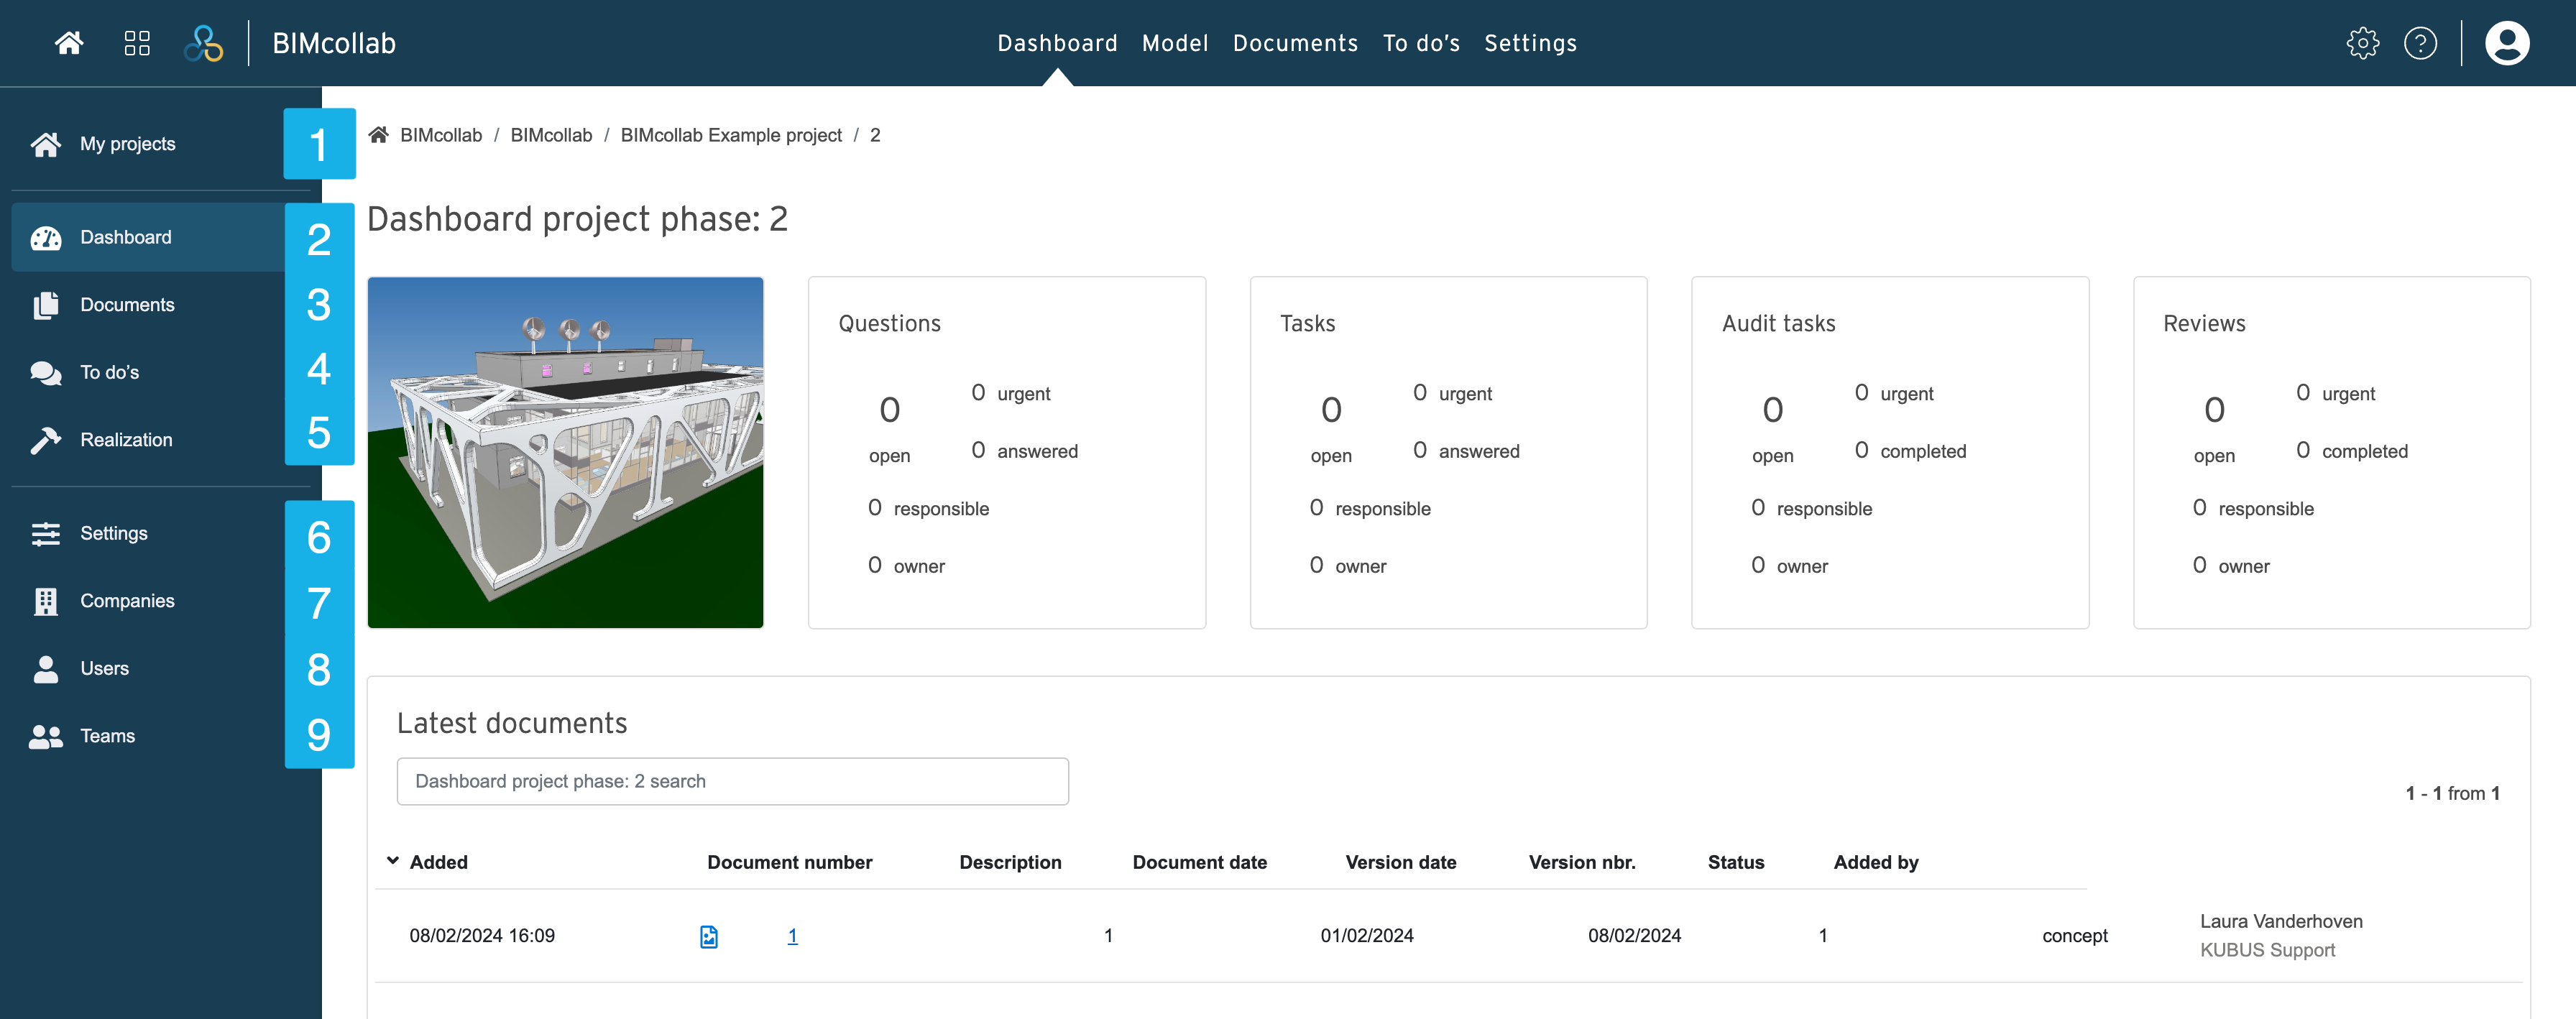The width and height of the screenshot is (2576, 1019).
Task: Click the Settings sliders icon in sidebar
Action: [x=46, y=534]
